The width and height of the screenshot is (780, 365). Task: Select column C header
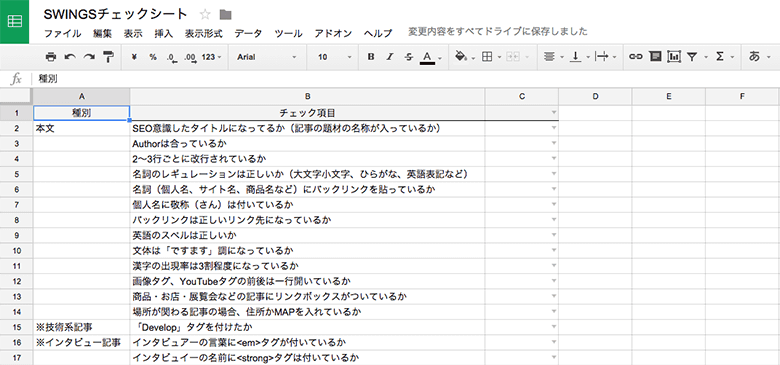click(x=521, y=96)
